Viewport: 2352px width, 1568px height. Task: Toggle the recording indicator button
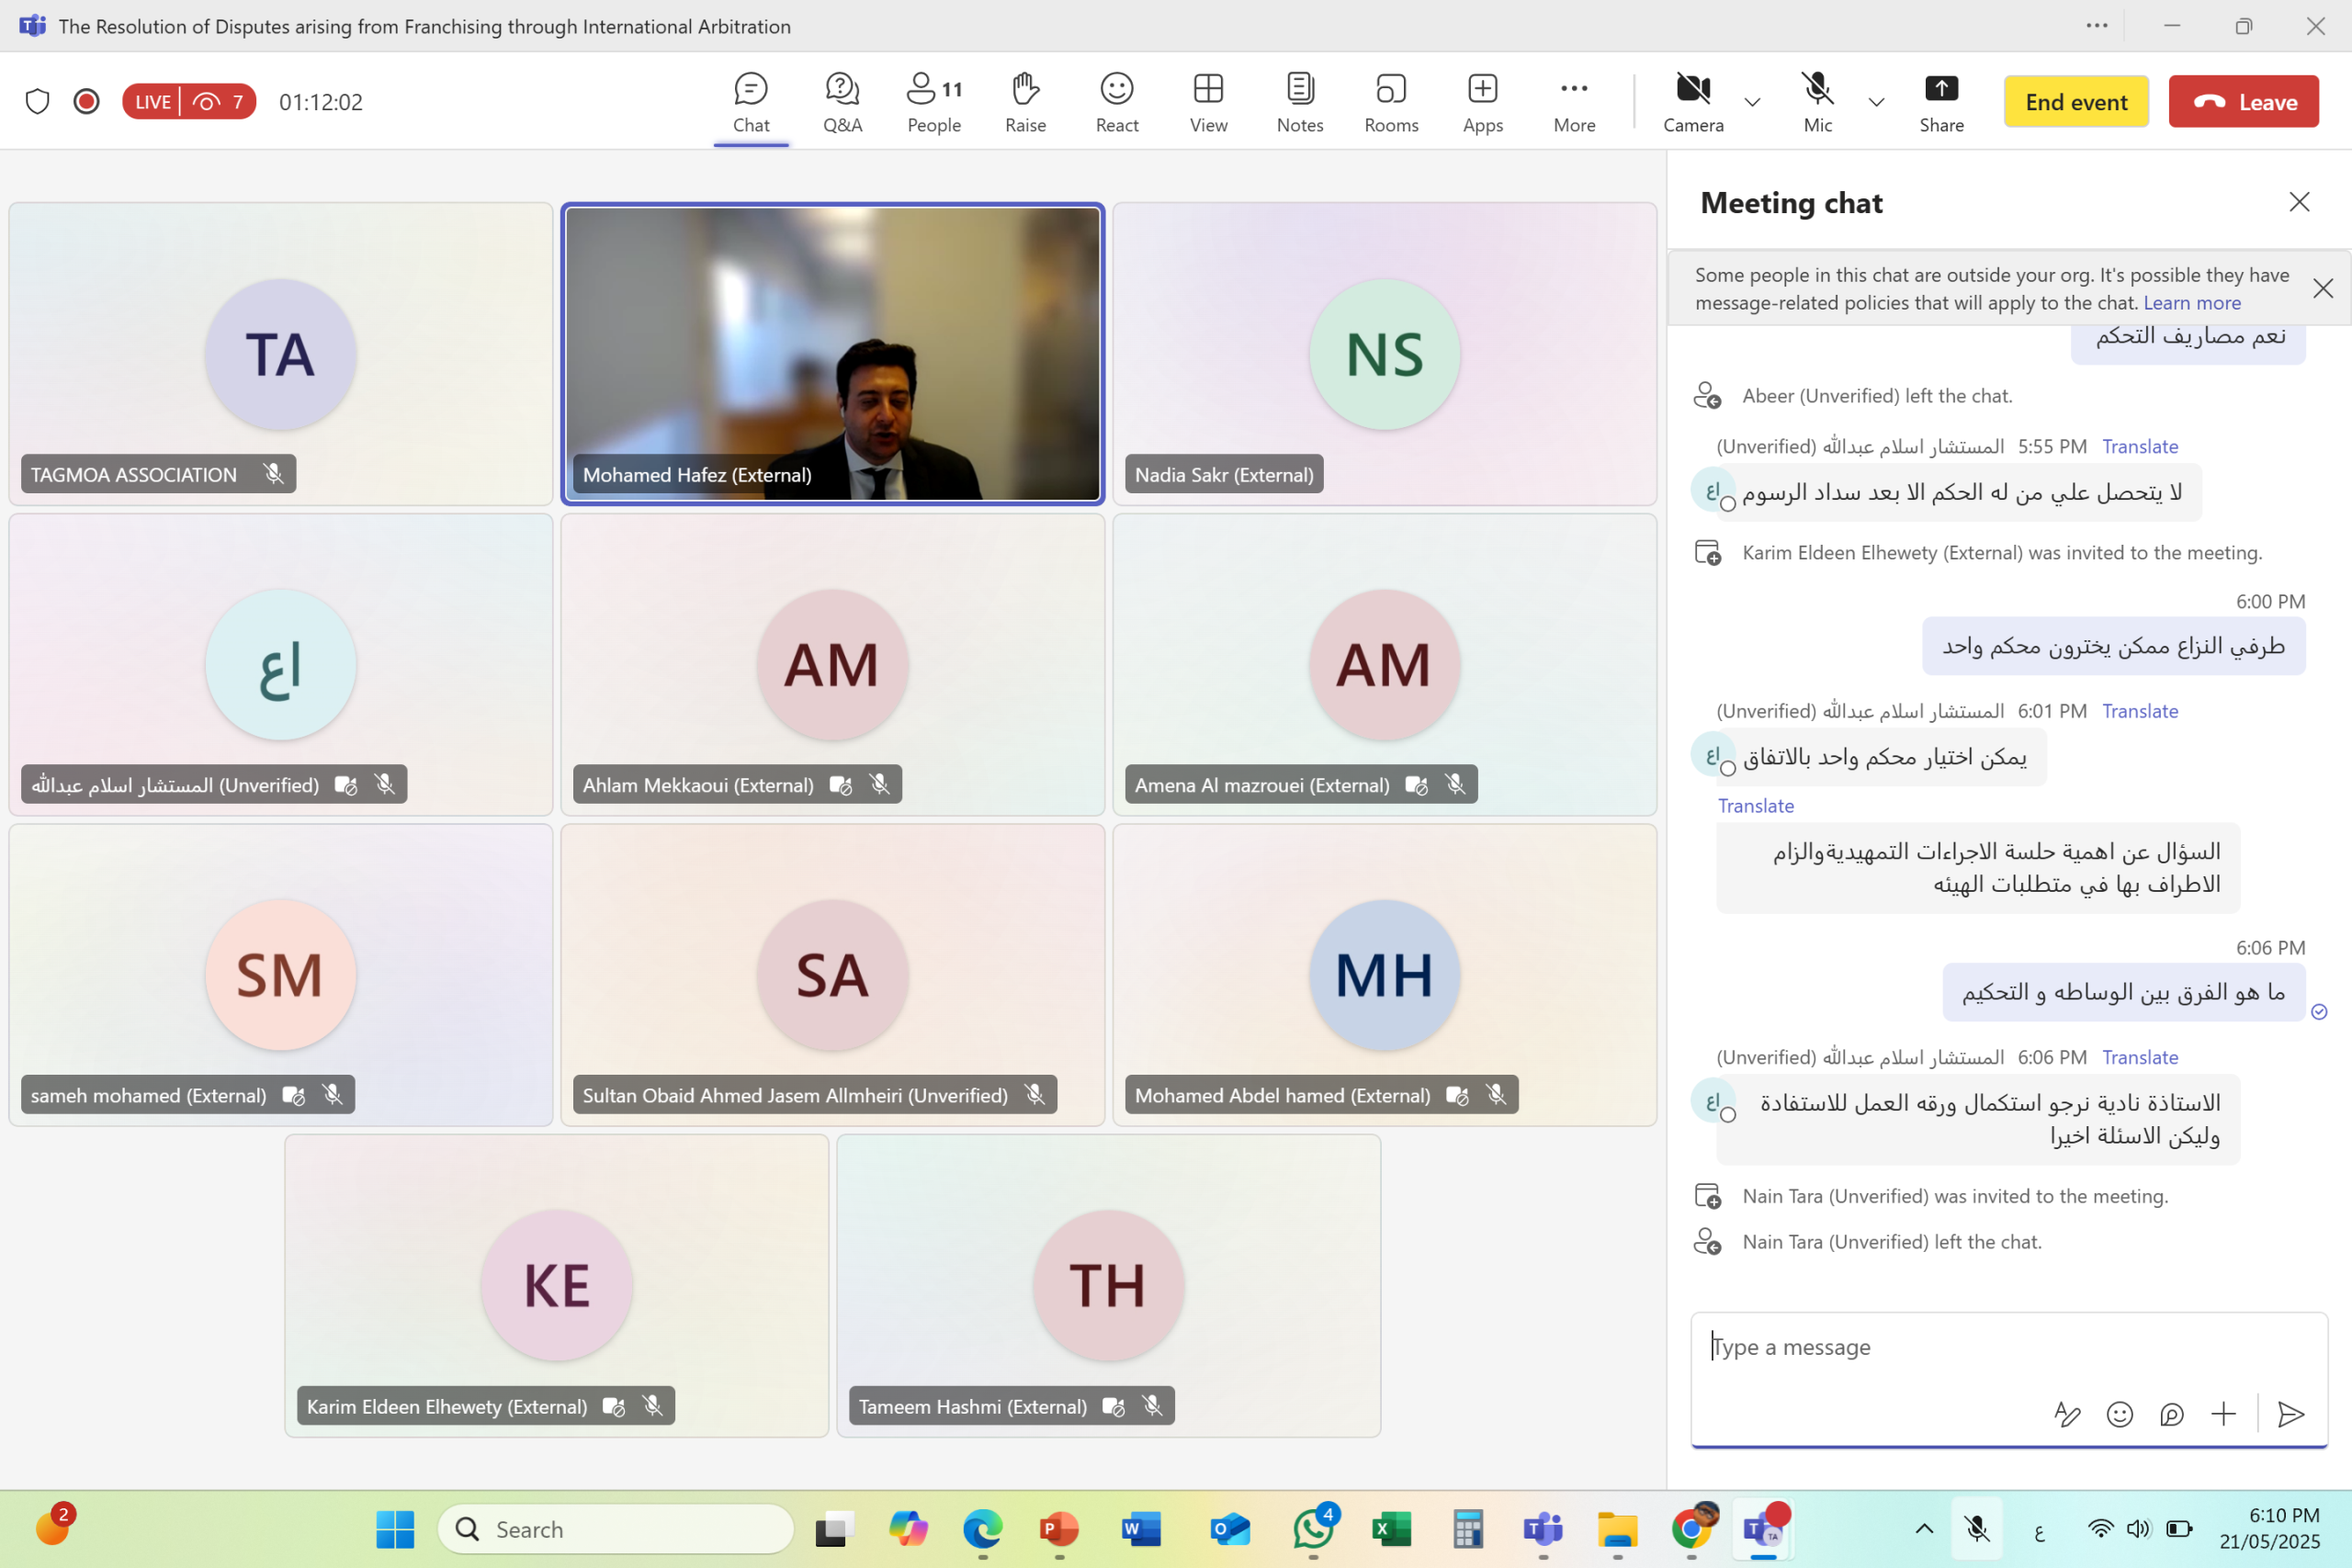(87, 102)
